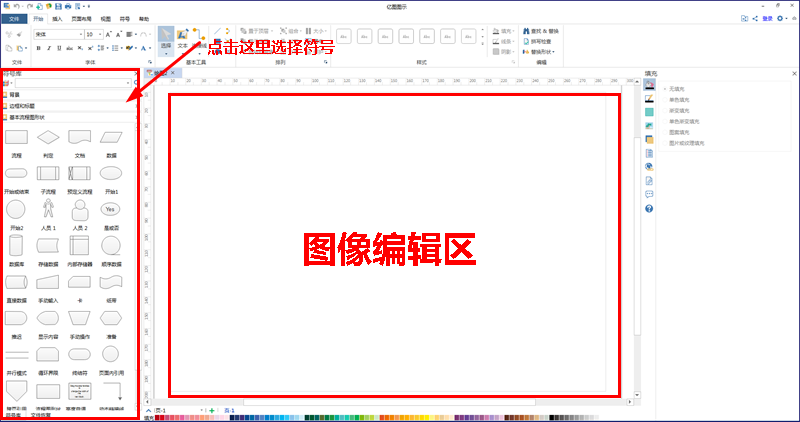Screen dimensions: 800x422
Task: Click the Underline formatting icon
Action: (x=59, y=48)
